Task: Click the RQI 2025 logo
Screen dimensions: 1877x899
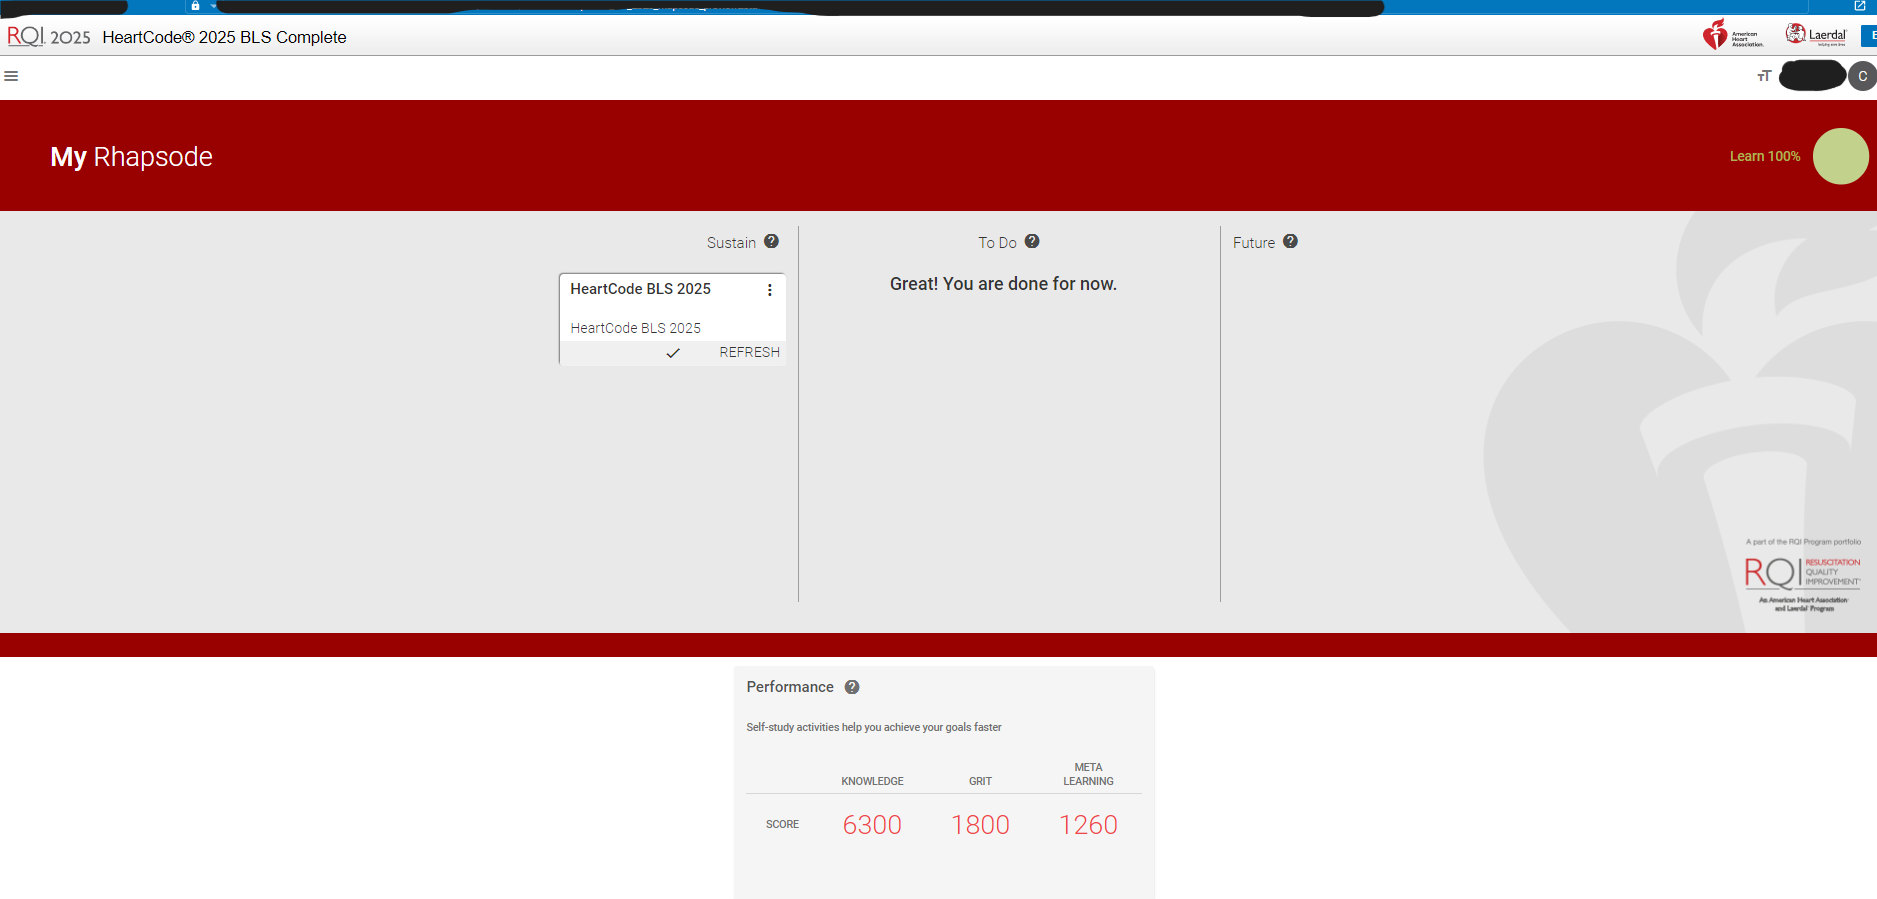Action: (x=49, y=37)
